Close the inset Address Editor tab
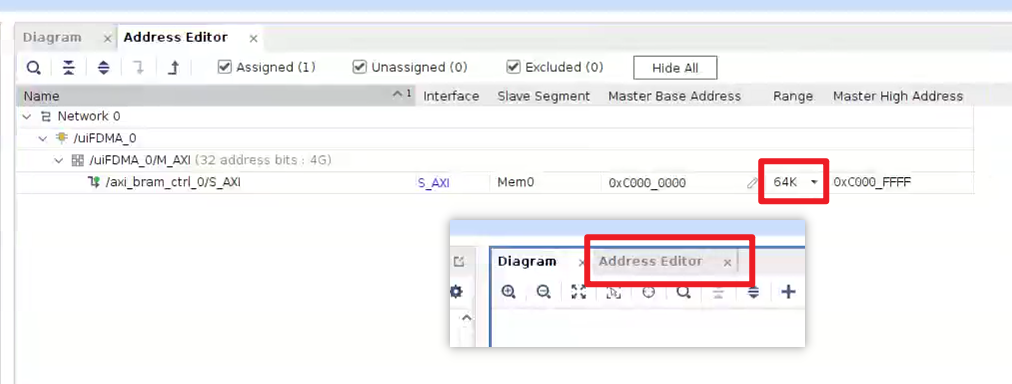The width and height of the screenshot is (1012, 384). [727, 263]
